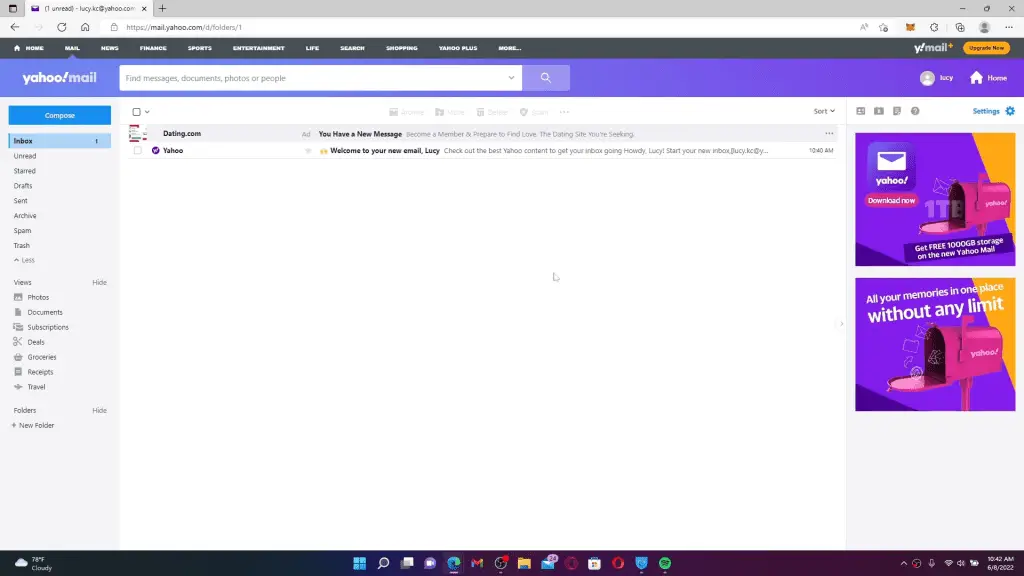Open advanced search dropdown arrow
The height and width of the screenshot is (576, 1024).
[511, 78]
